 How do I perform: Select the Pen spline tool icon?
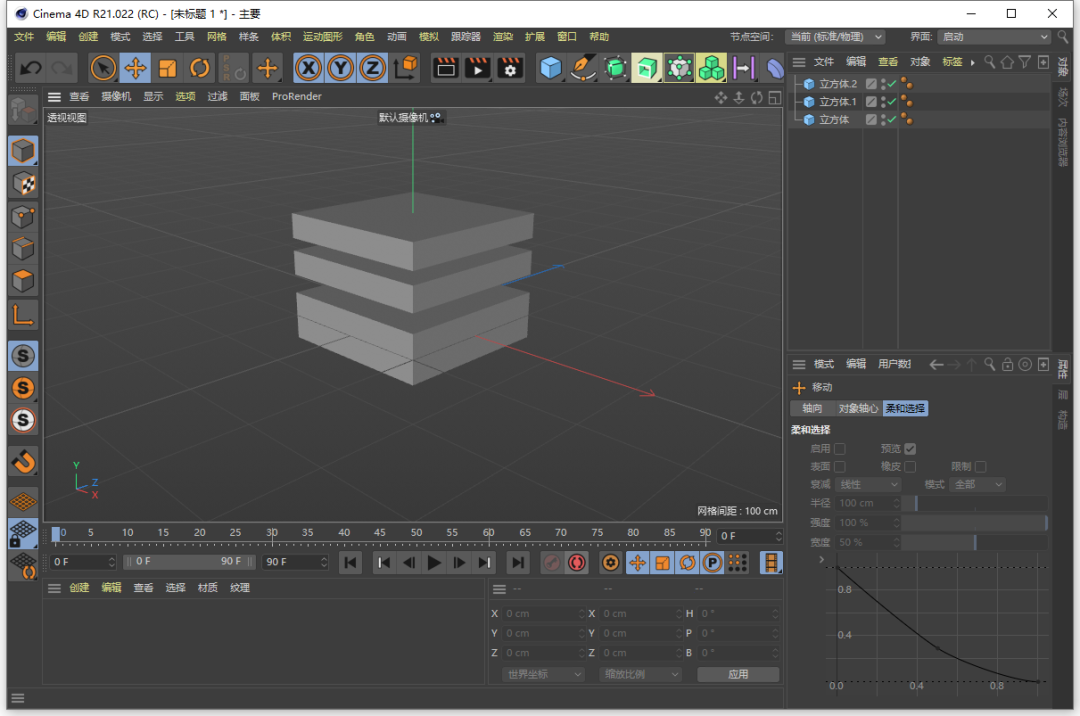(582, 68)
